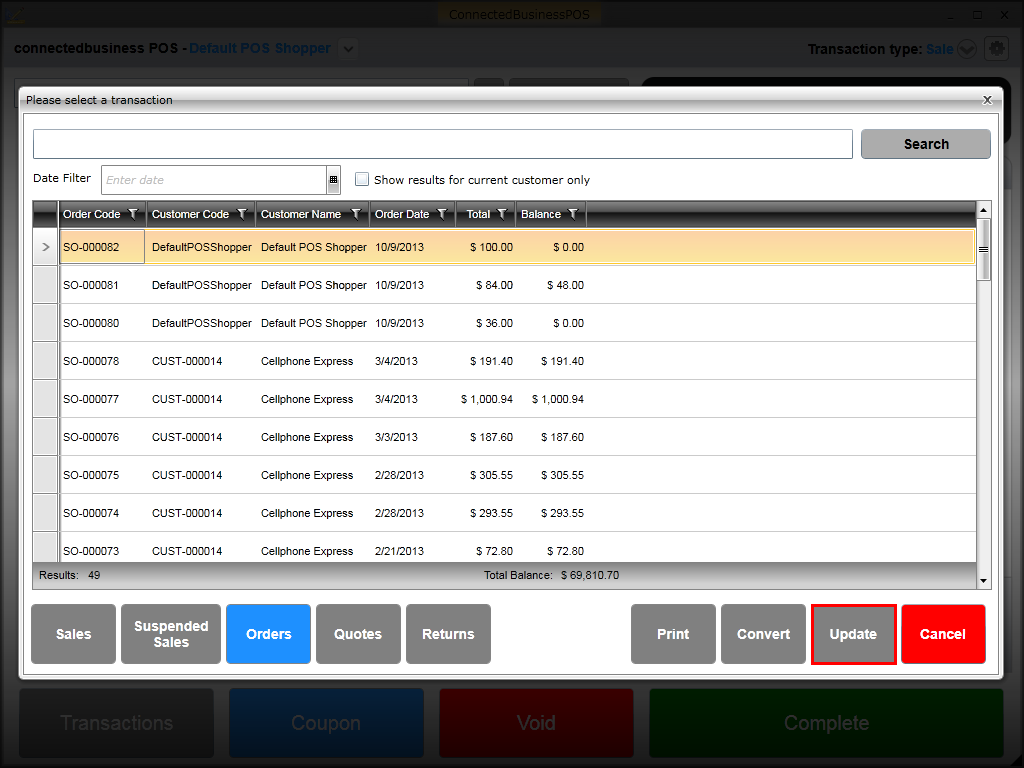Open the Balance column filter
The image size is (1024, 768).
click(573, 214)
